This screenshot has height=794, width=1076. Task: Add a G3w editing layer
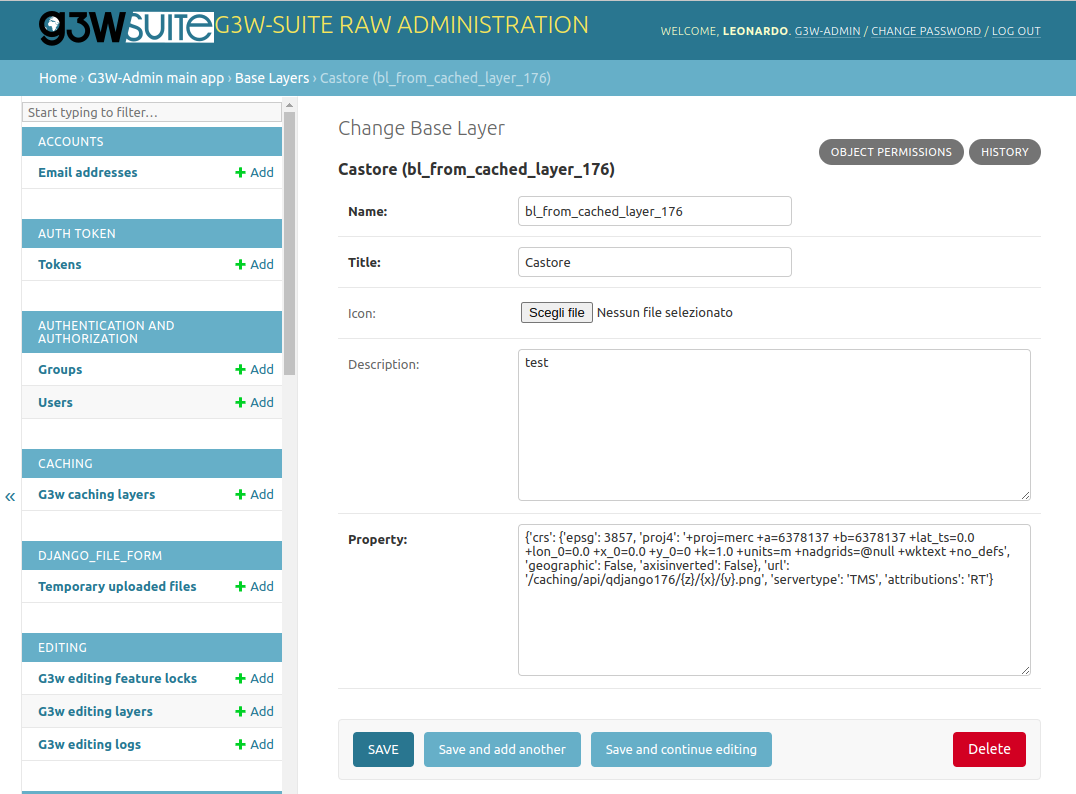coord(255,711)
